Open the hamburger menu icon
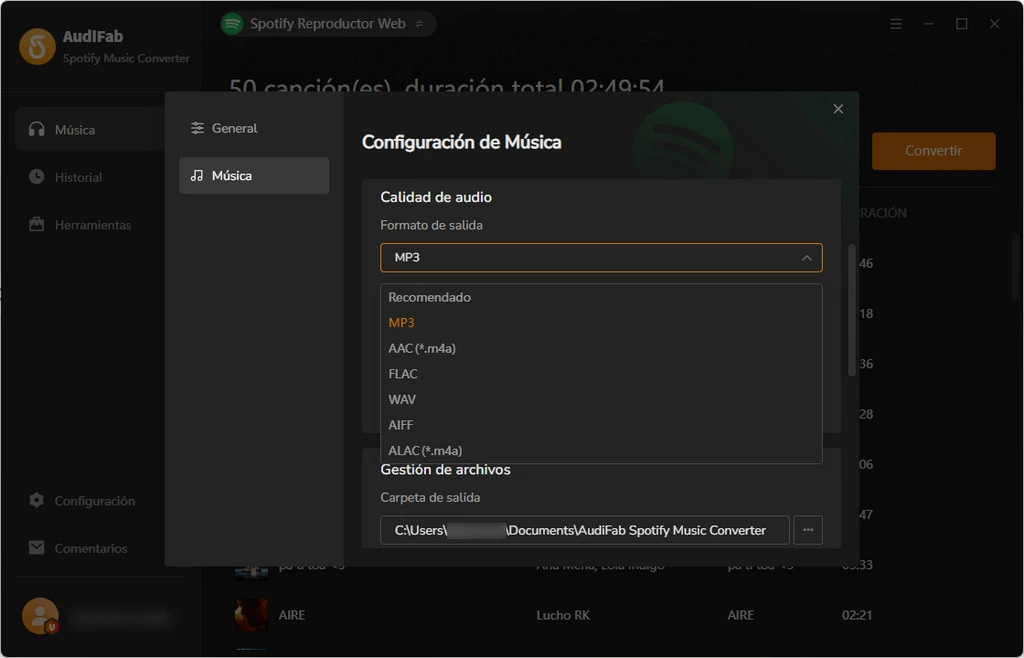 pyautogui.click(x=896, y=24)
